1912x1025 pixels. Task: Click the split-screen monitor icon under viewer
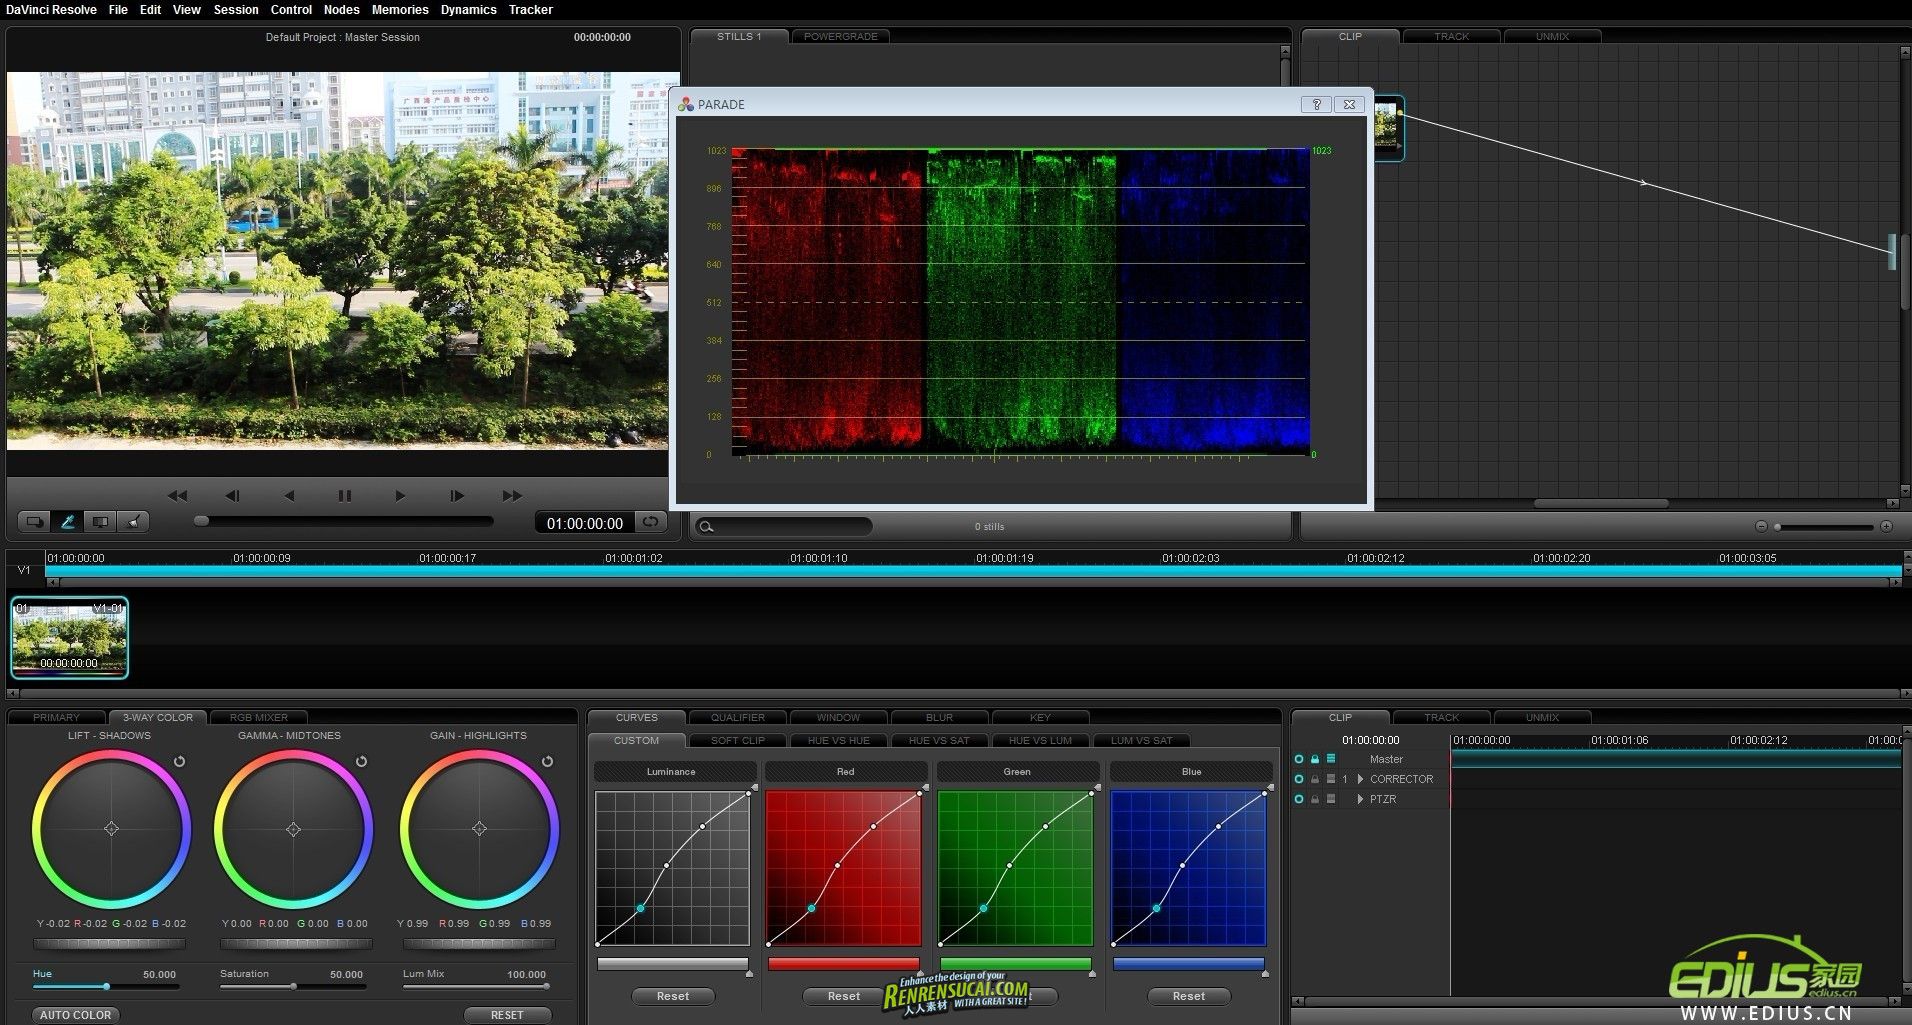(x=100, y=521)
